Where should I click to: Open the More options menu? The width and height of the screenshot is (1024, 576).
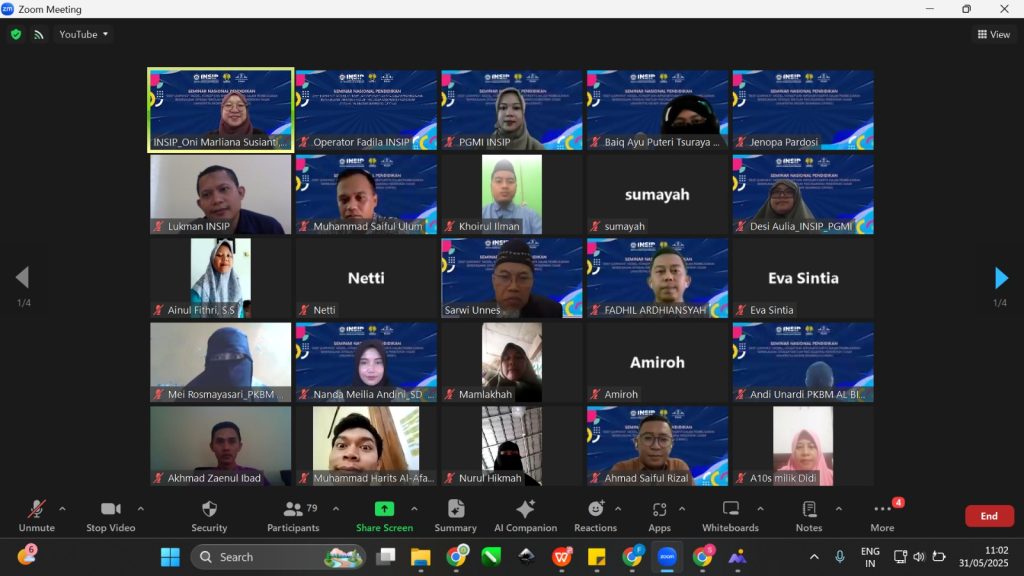[882, 515]
